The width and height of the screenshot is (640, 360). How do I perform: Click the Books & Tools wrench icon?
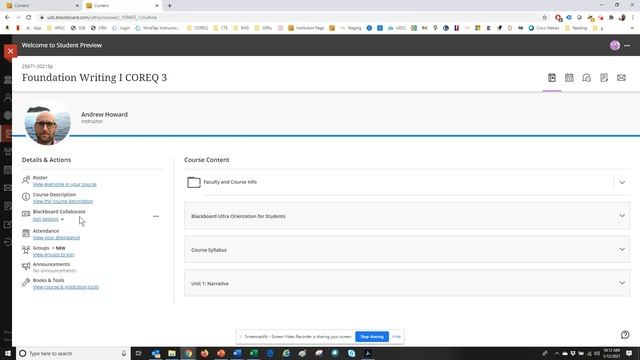point(26,282)
